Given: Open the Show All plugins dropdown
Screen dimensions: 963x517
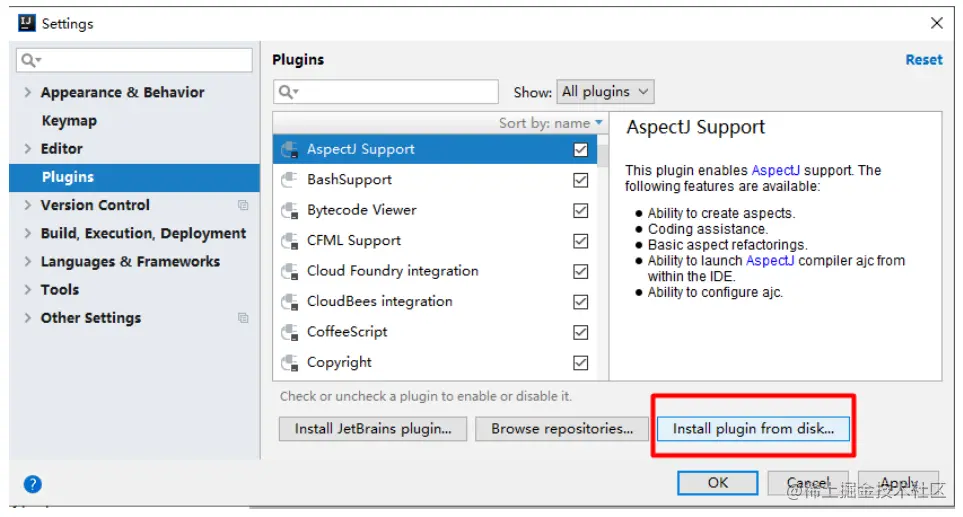Looking at the screenshot, I should [605, 92].
